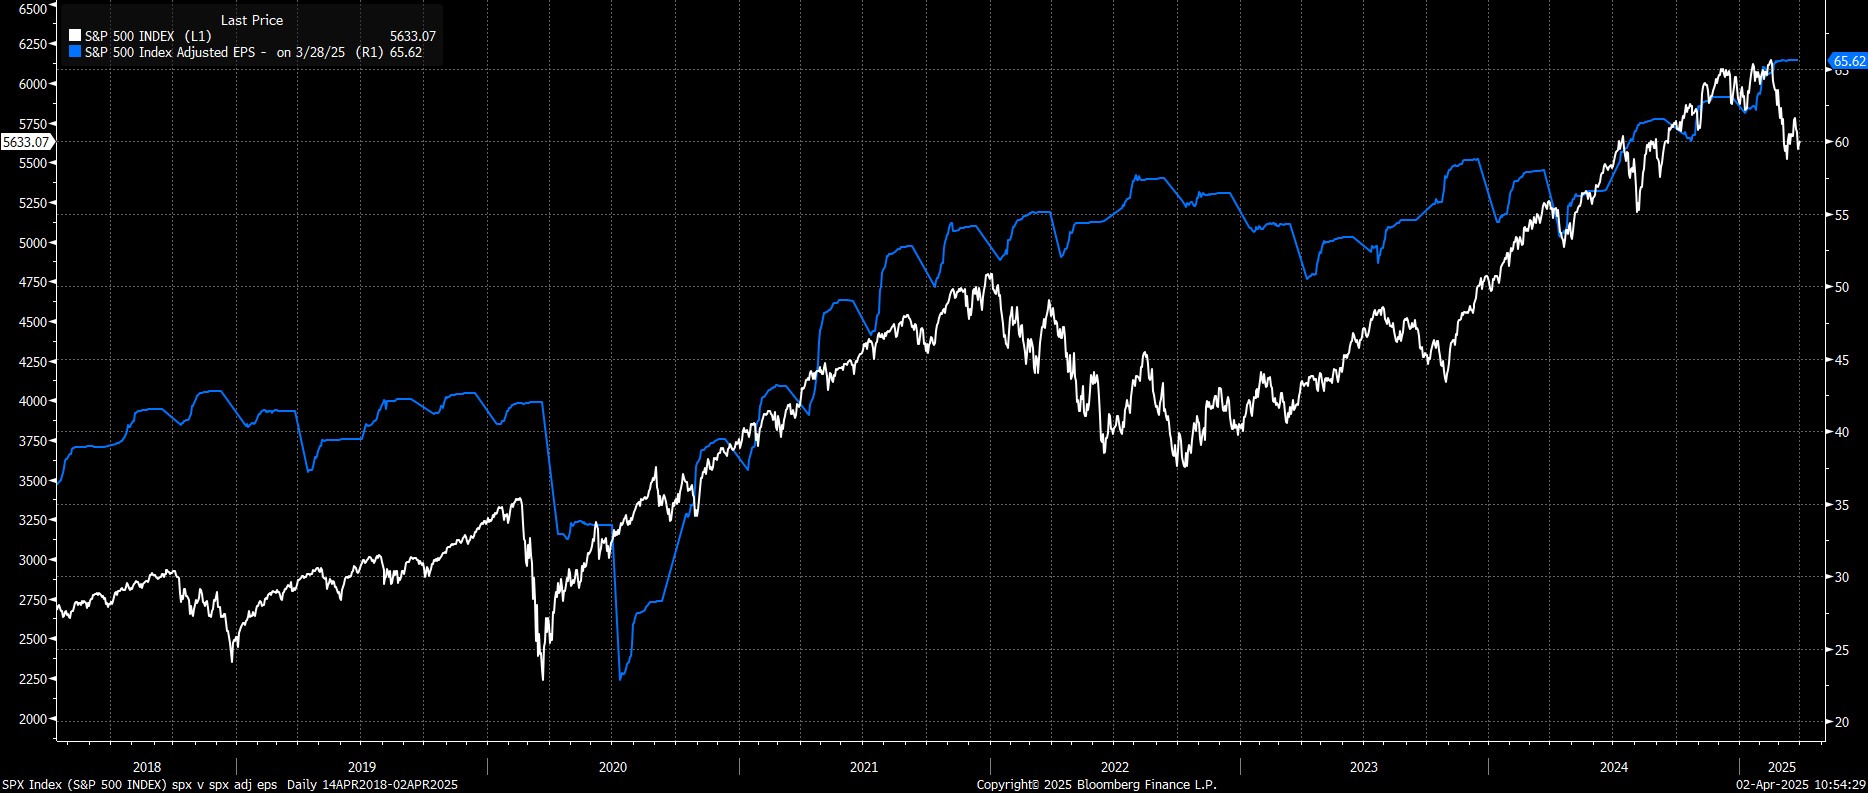Select the 'S&P 500 INDEX (L1)' legend label

tap(148, 36)
